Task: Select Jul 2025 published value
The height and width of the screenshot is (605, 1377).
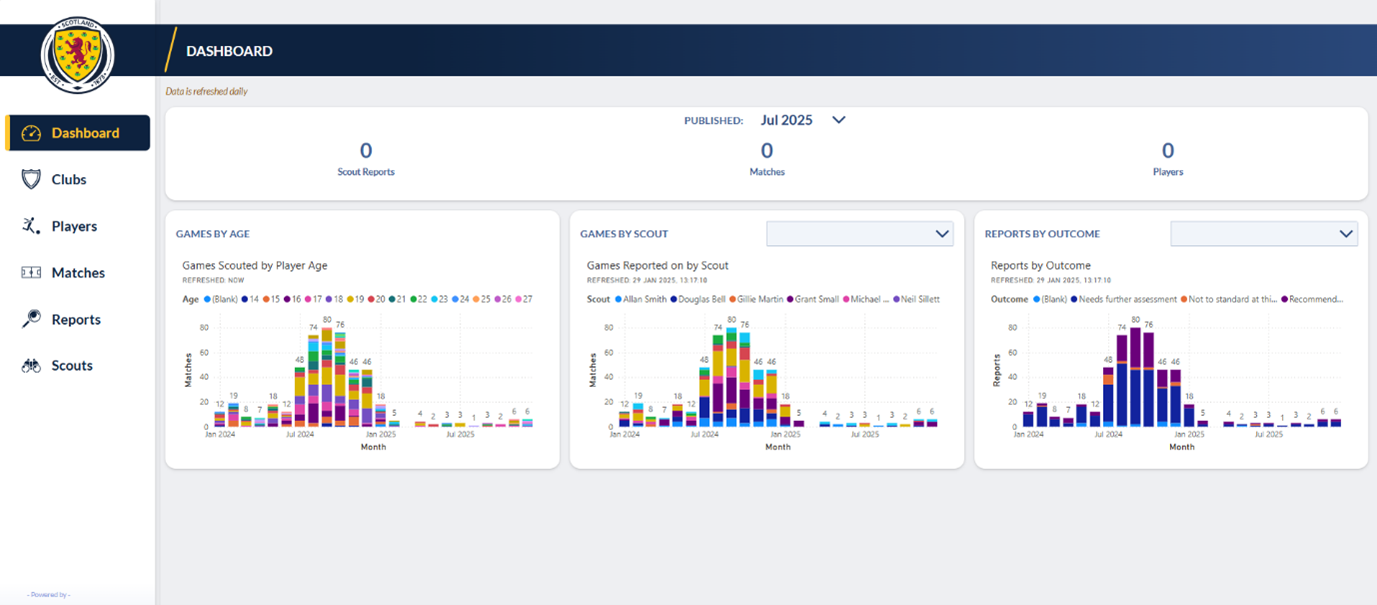Action: [x=786, y=120]
